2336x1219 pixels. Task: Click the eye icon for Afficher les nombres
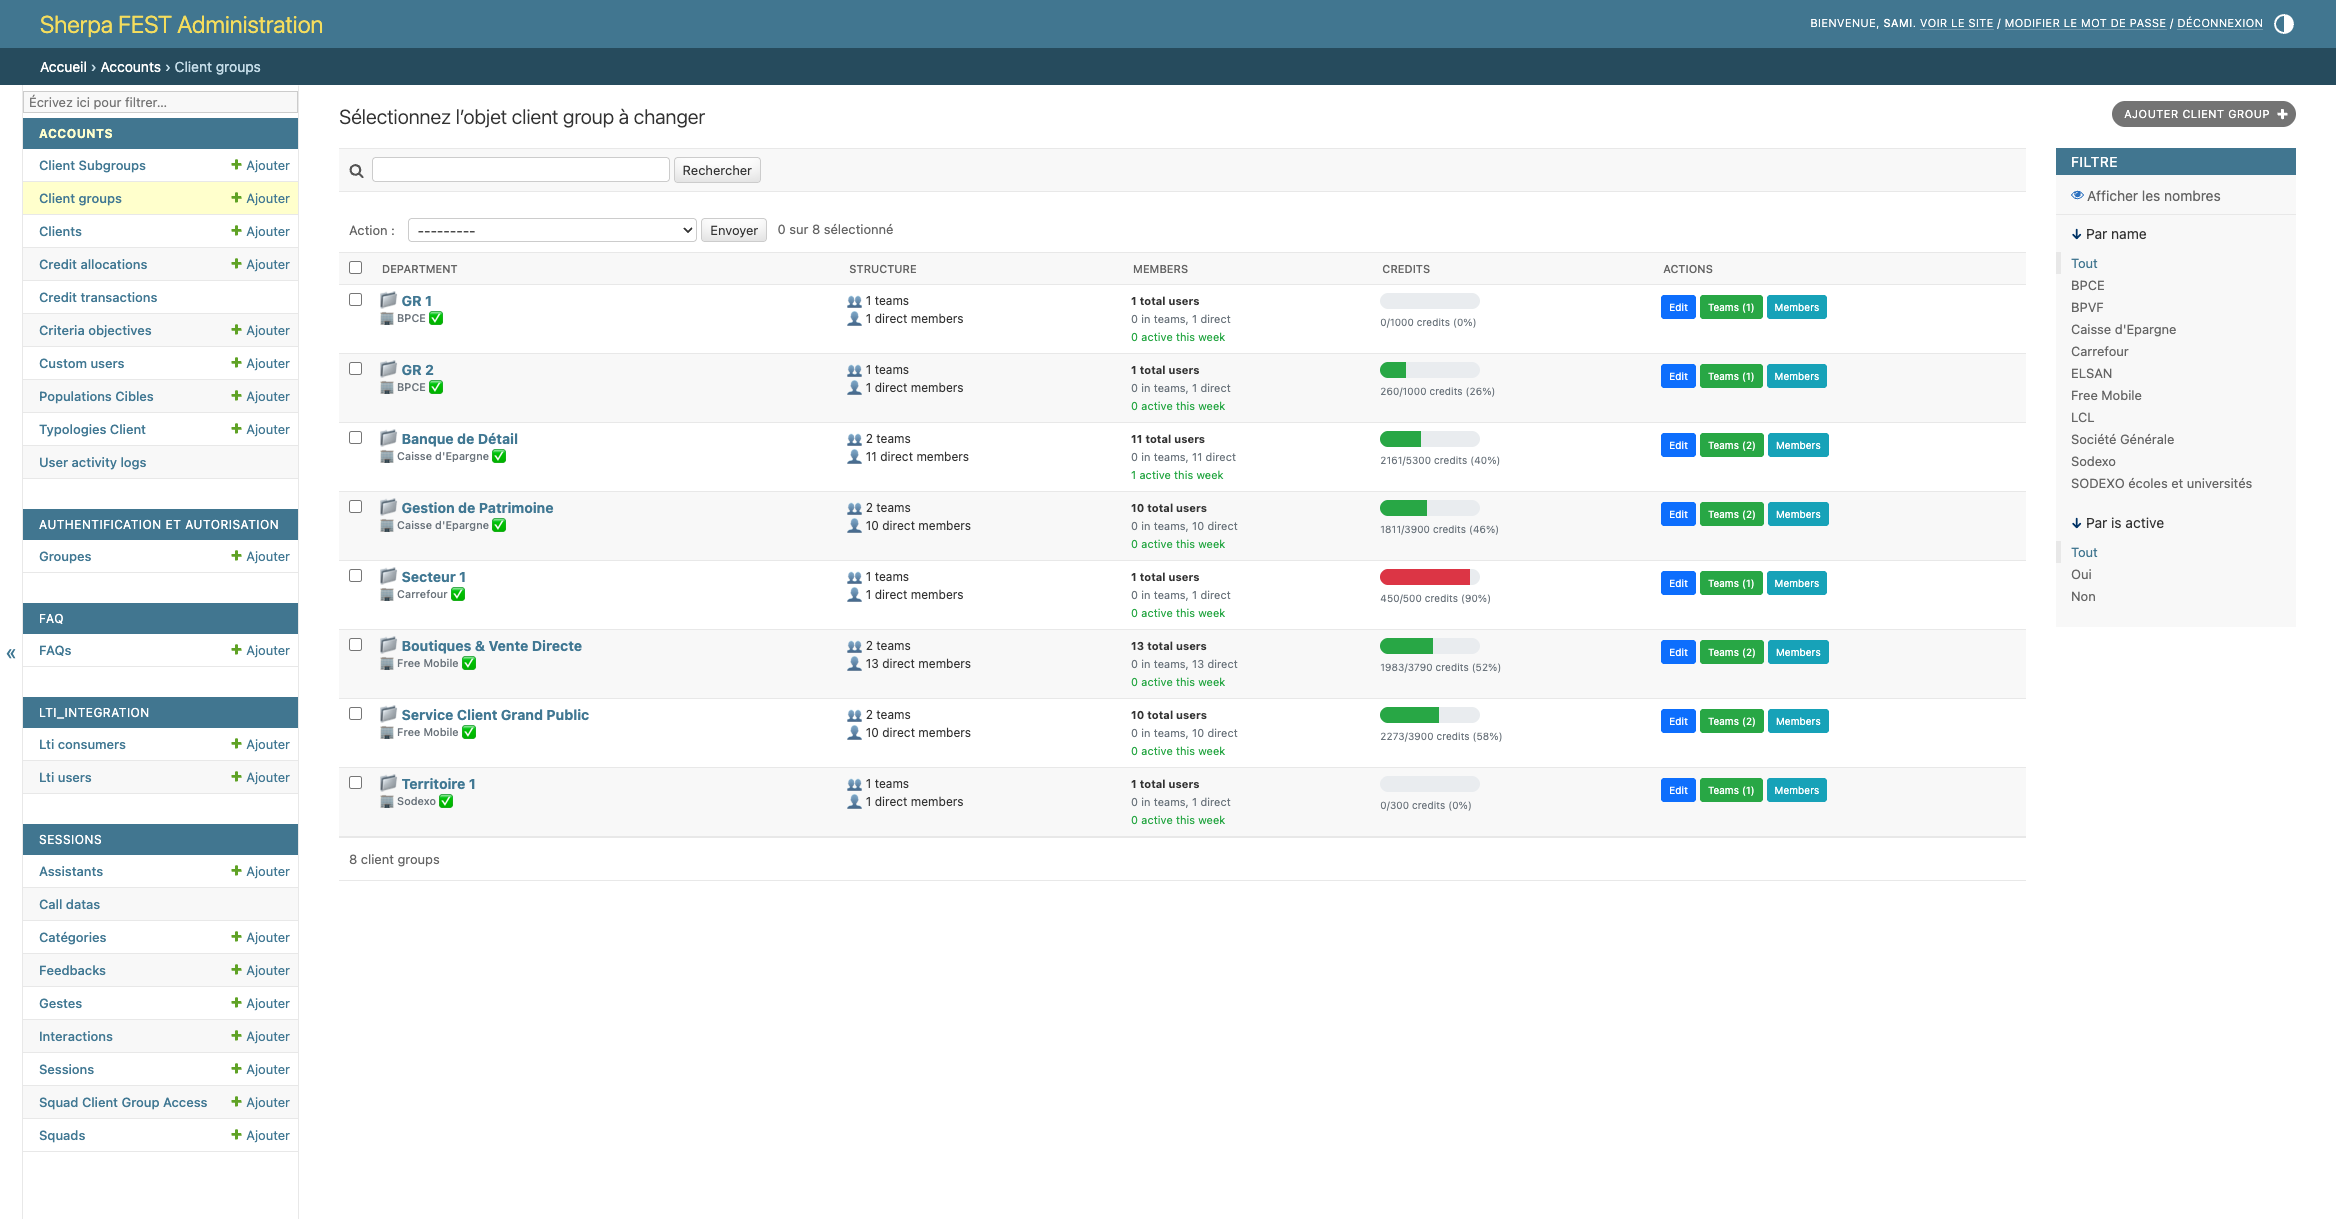[x=2077, y=196]
